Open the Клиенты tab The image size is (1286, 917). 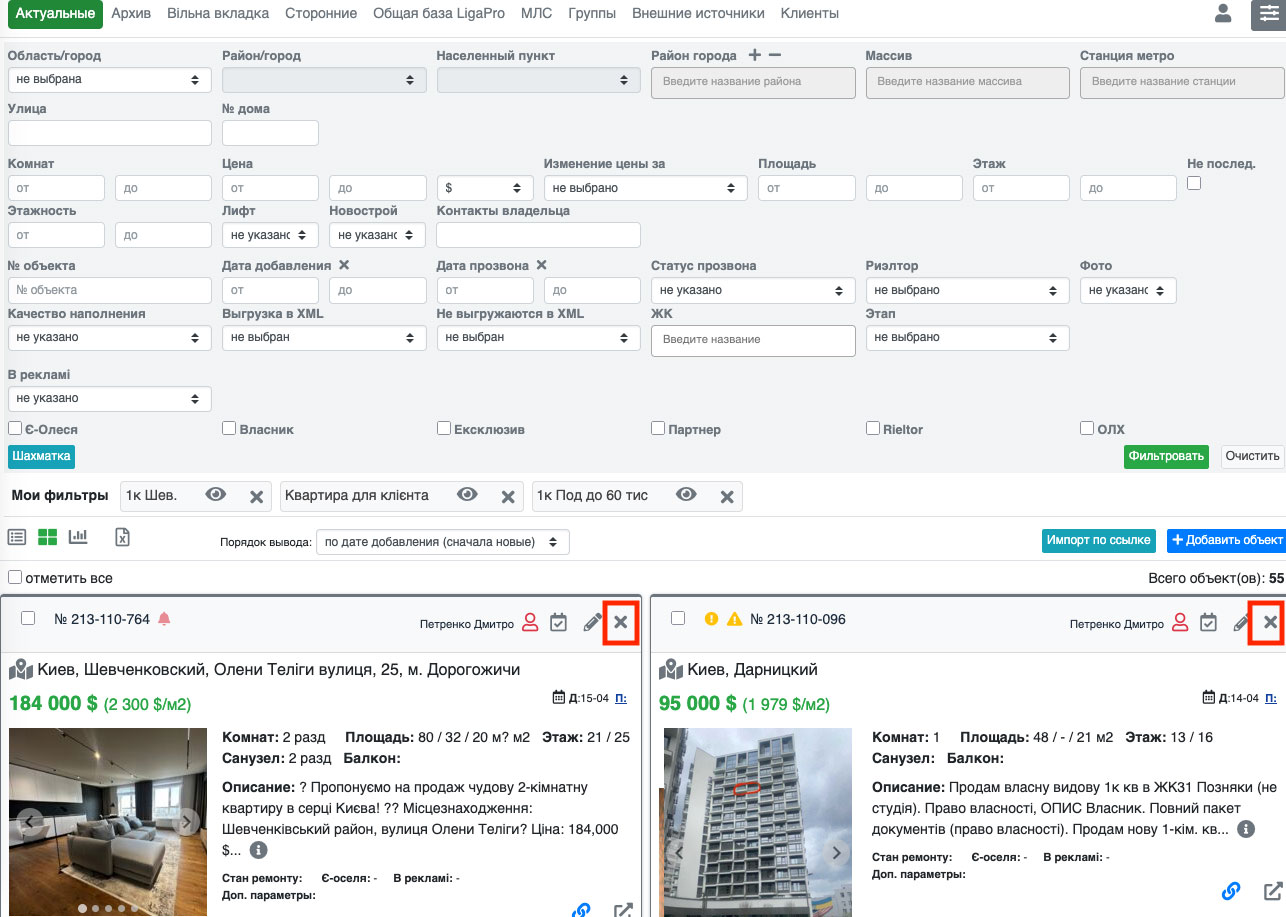coord(810,14)
